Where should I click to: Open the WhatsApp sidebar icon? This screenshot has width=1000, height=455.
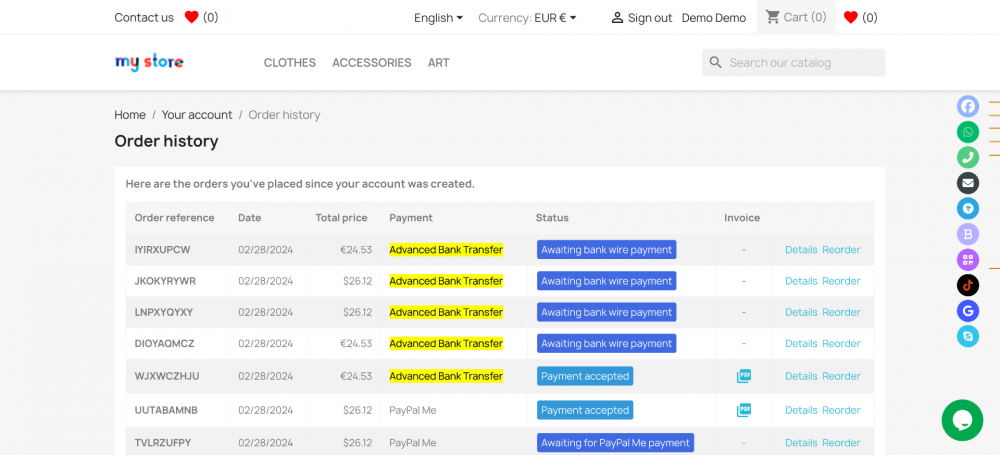(967, 132)
